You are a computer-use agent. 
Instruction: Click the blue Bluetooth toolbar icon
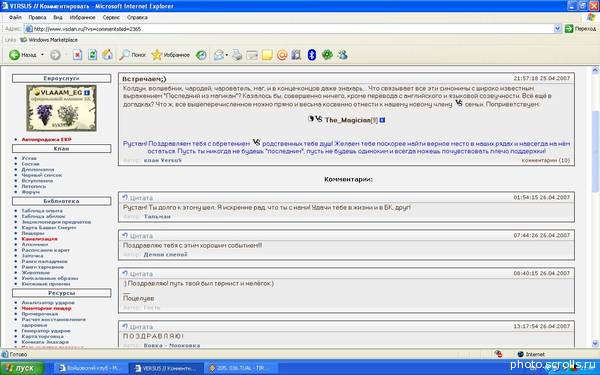312,55
